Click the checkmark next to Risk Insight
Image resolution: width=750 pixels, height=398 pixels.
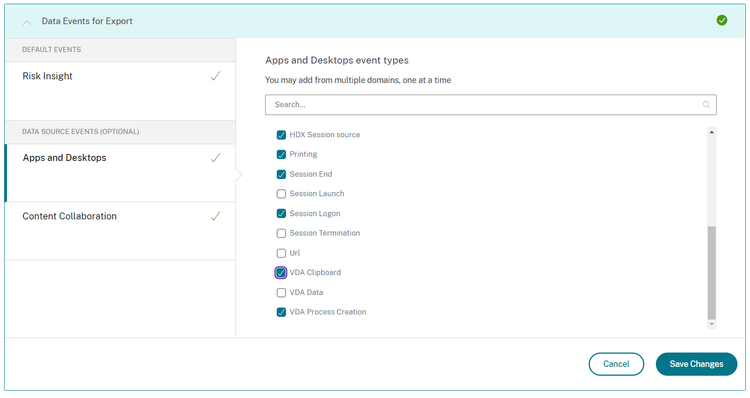coord(215,76)
